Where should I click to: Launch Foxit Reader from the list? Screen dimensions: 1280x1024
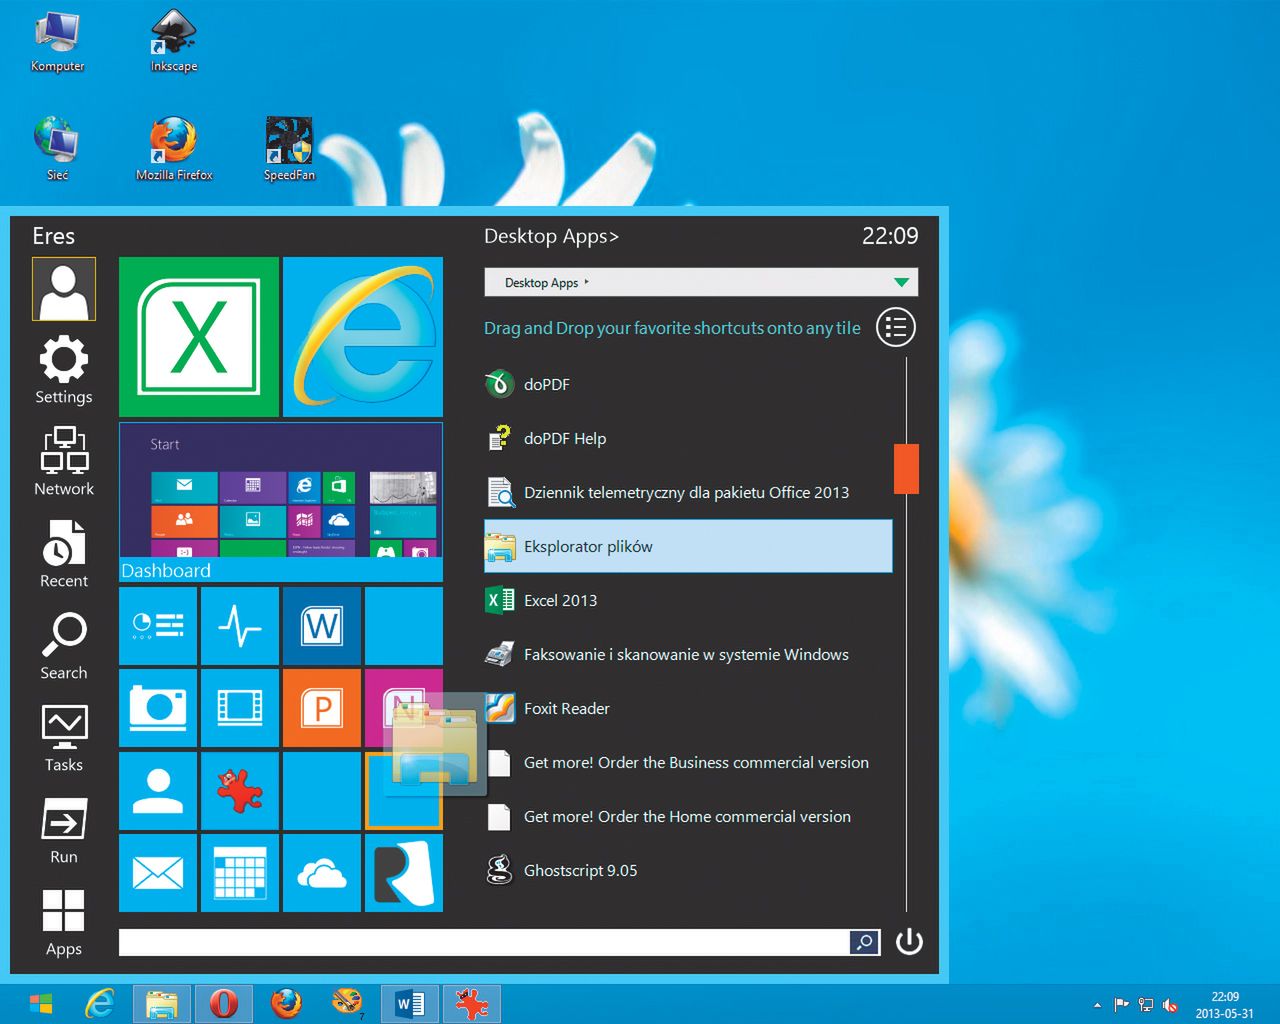click(x=688, y=708)
